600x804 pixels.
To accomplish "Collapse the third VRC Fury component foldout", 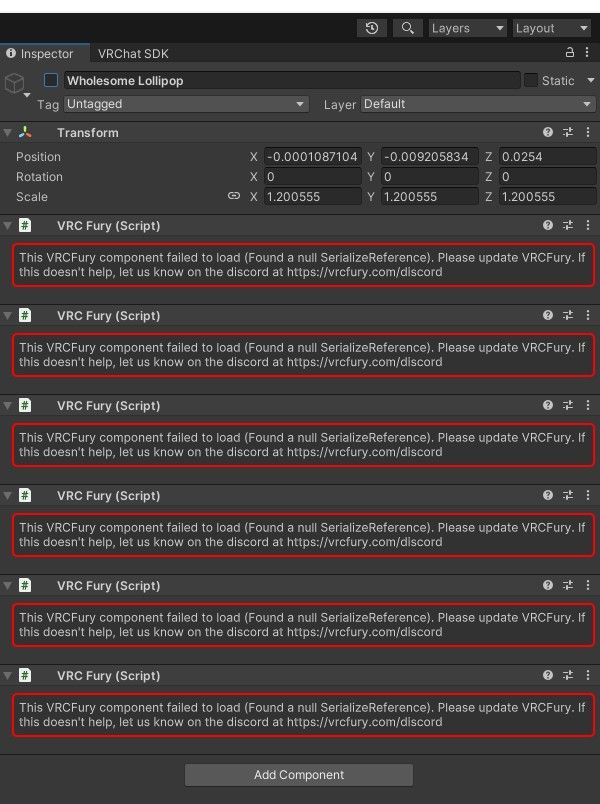I will point(8,406).
